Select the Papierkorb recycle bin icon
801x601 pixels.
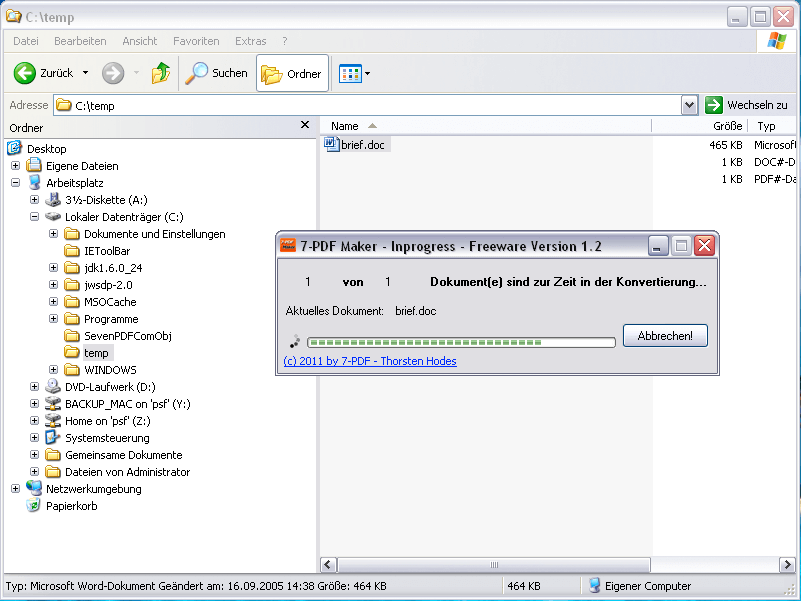34,505
